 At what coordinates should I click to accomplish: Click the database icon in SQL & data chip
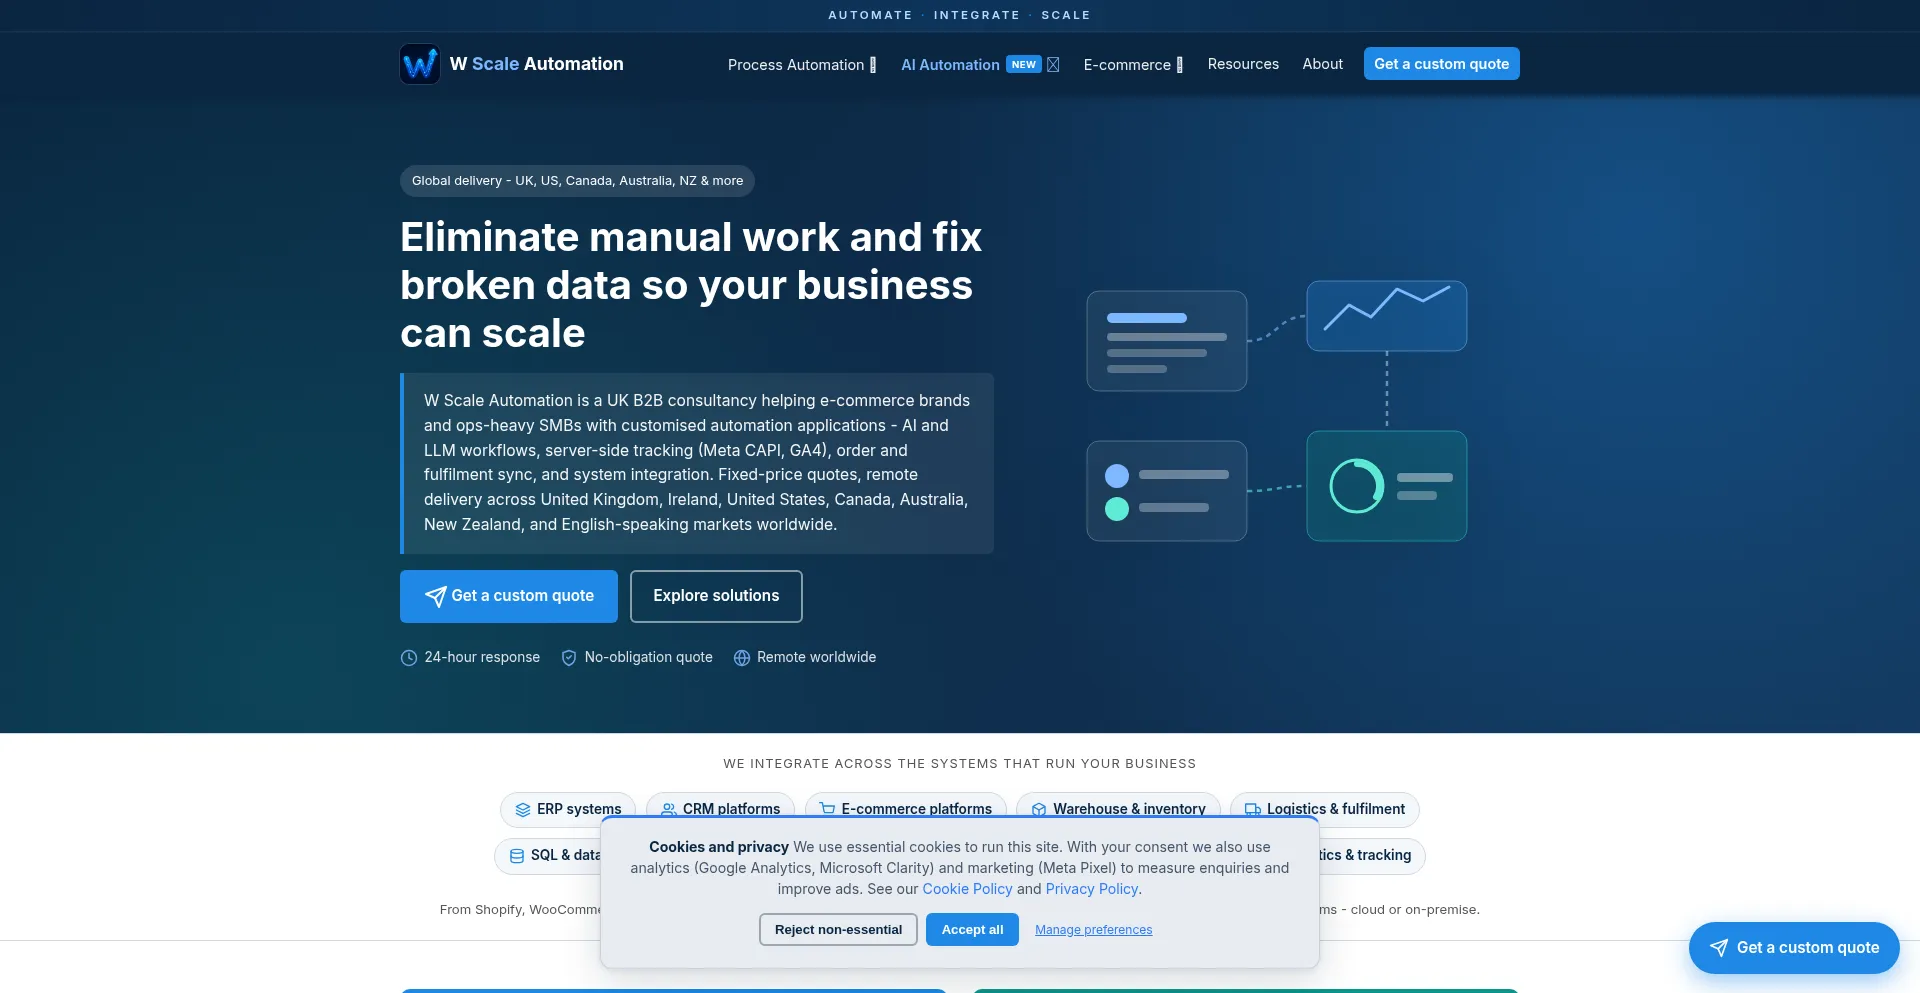[517, 856]
